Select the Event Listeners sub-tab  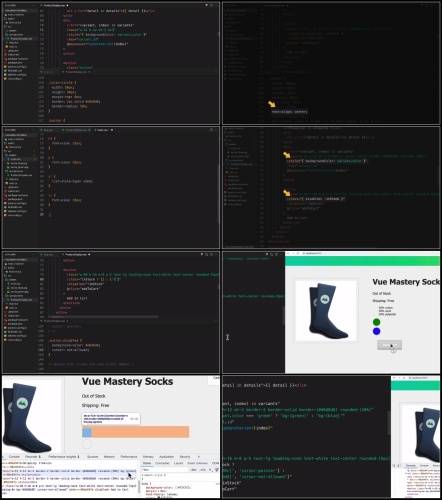[197, 463]
